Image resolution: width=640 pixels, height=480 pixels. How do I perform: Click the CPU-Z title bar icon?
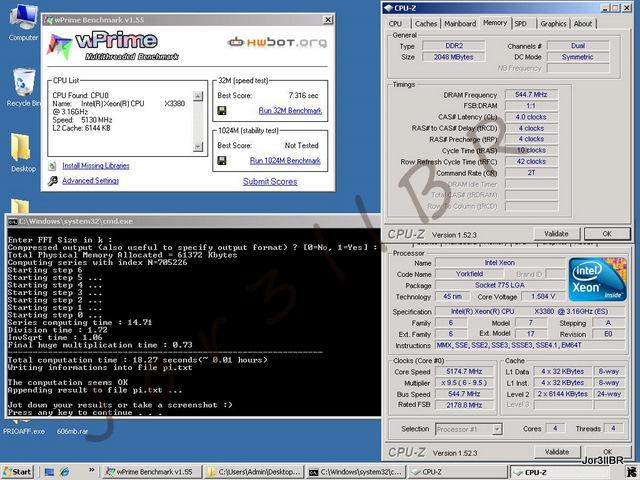pos(389,8)
